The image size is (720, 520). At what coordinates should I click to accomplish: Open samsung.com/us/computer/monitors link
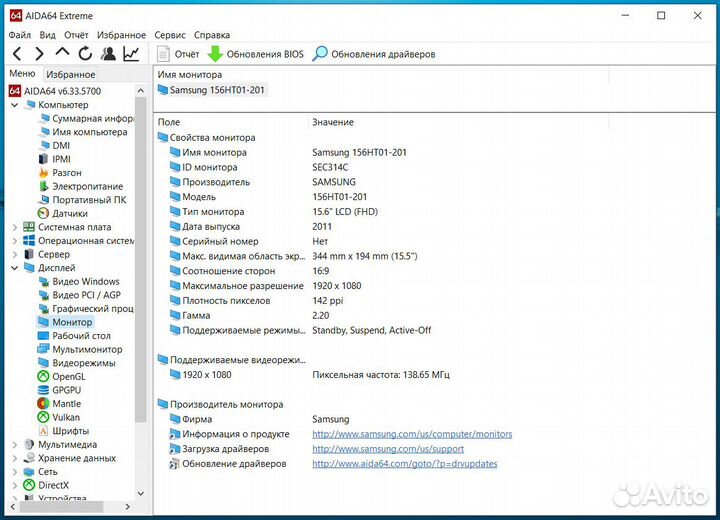pos(412,434)
